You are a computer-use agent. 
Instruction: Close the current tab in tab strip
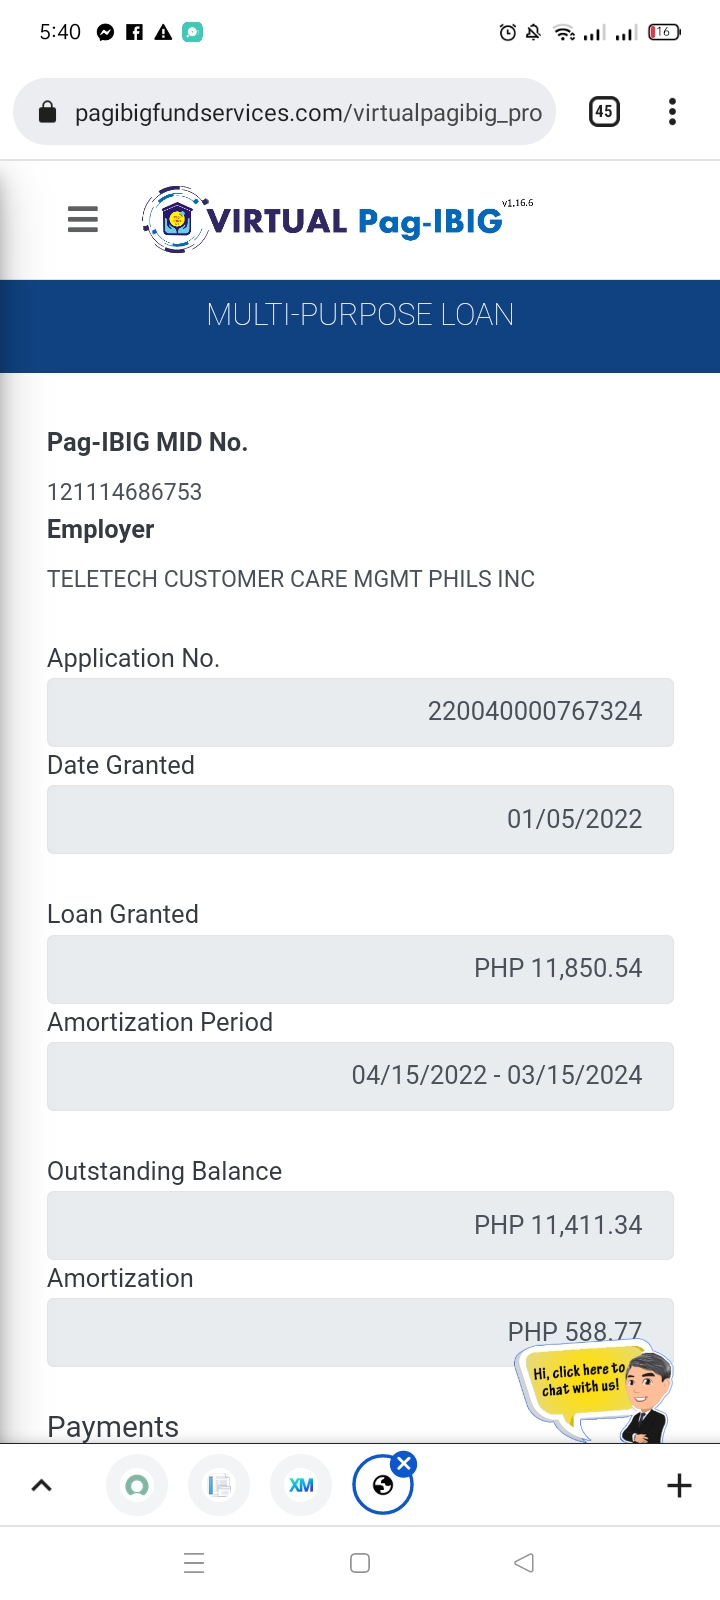pyautogui.click(x=404, y=1464)
